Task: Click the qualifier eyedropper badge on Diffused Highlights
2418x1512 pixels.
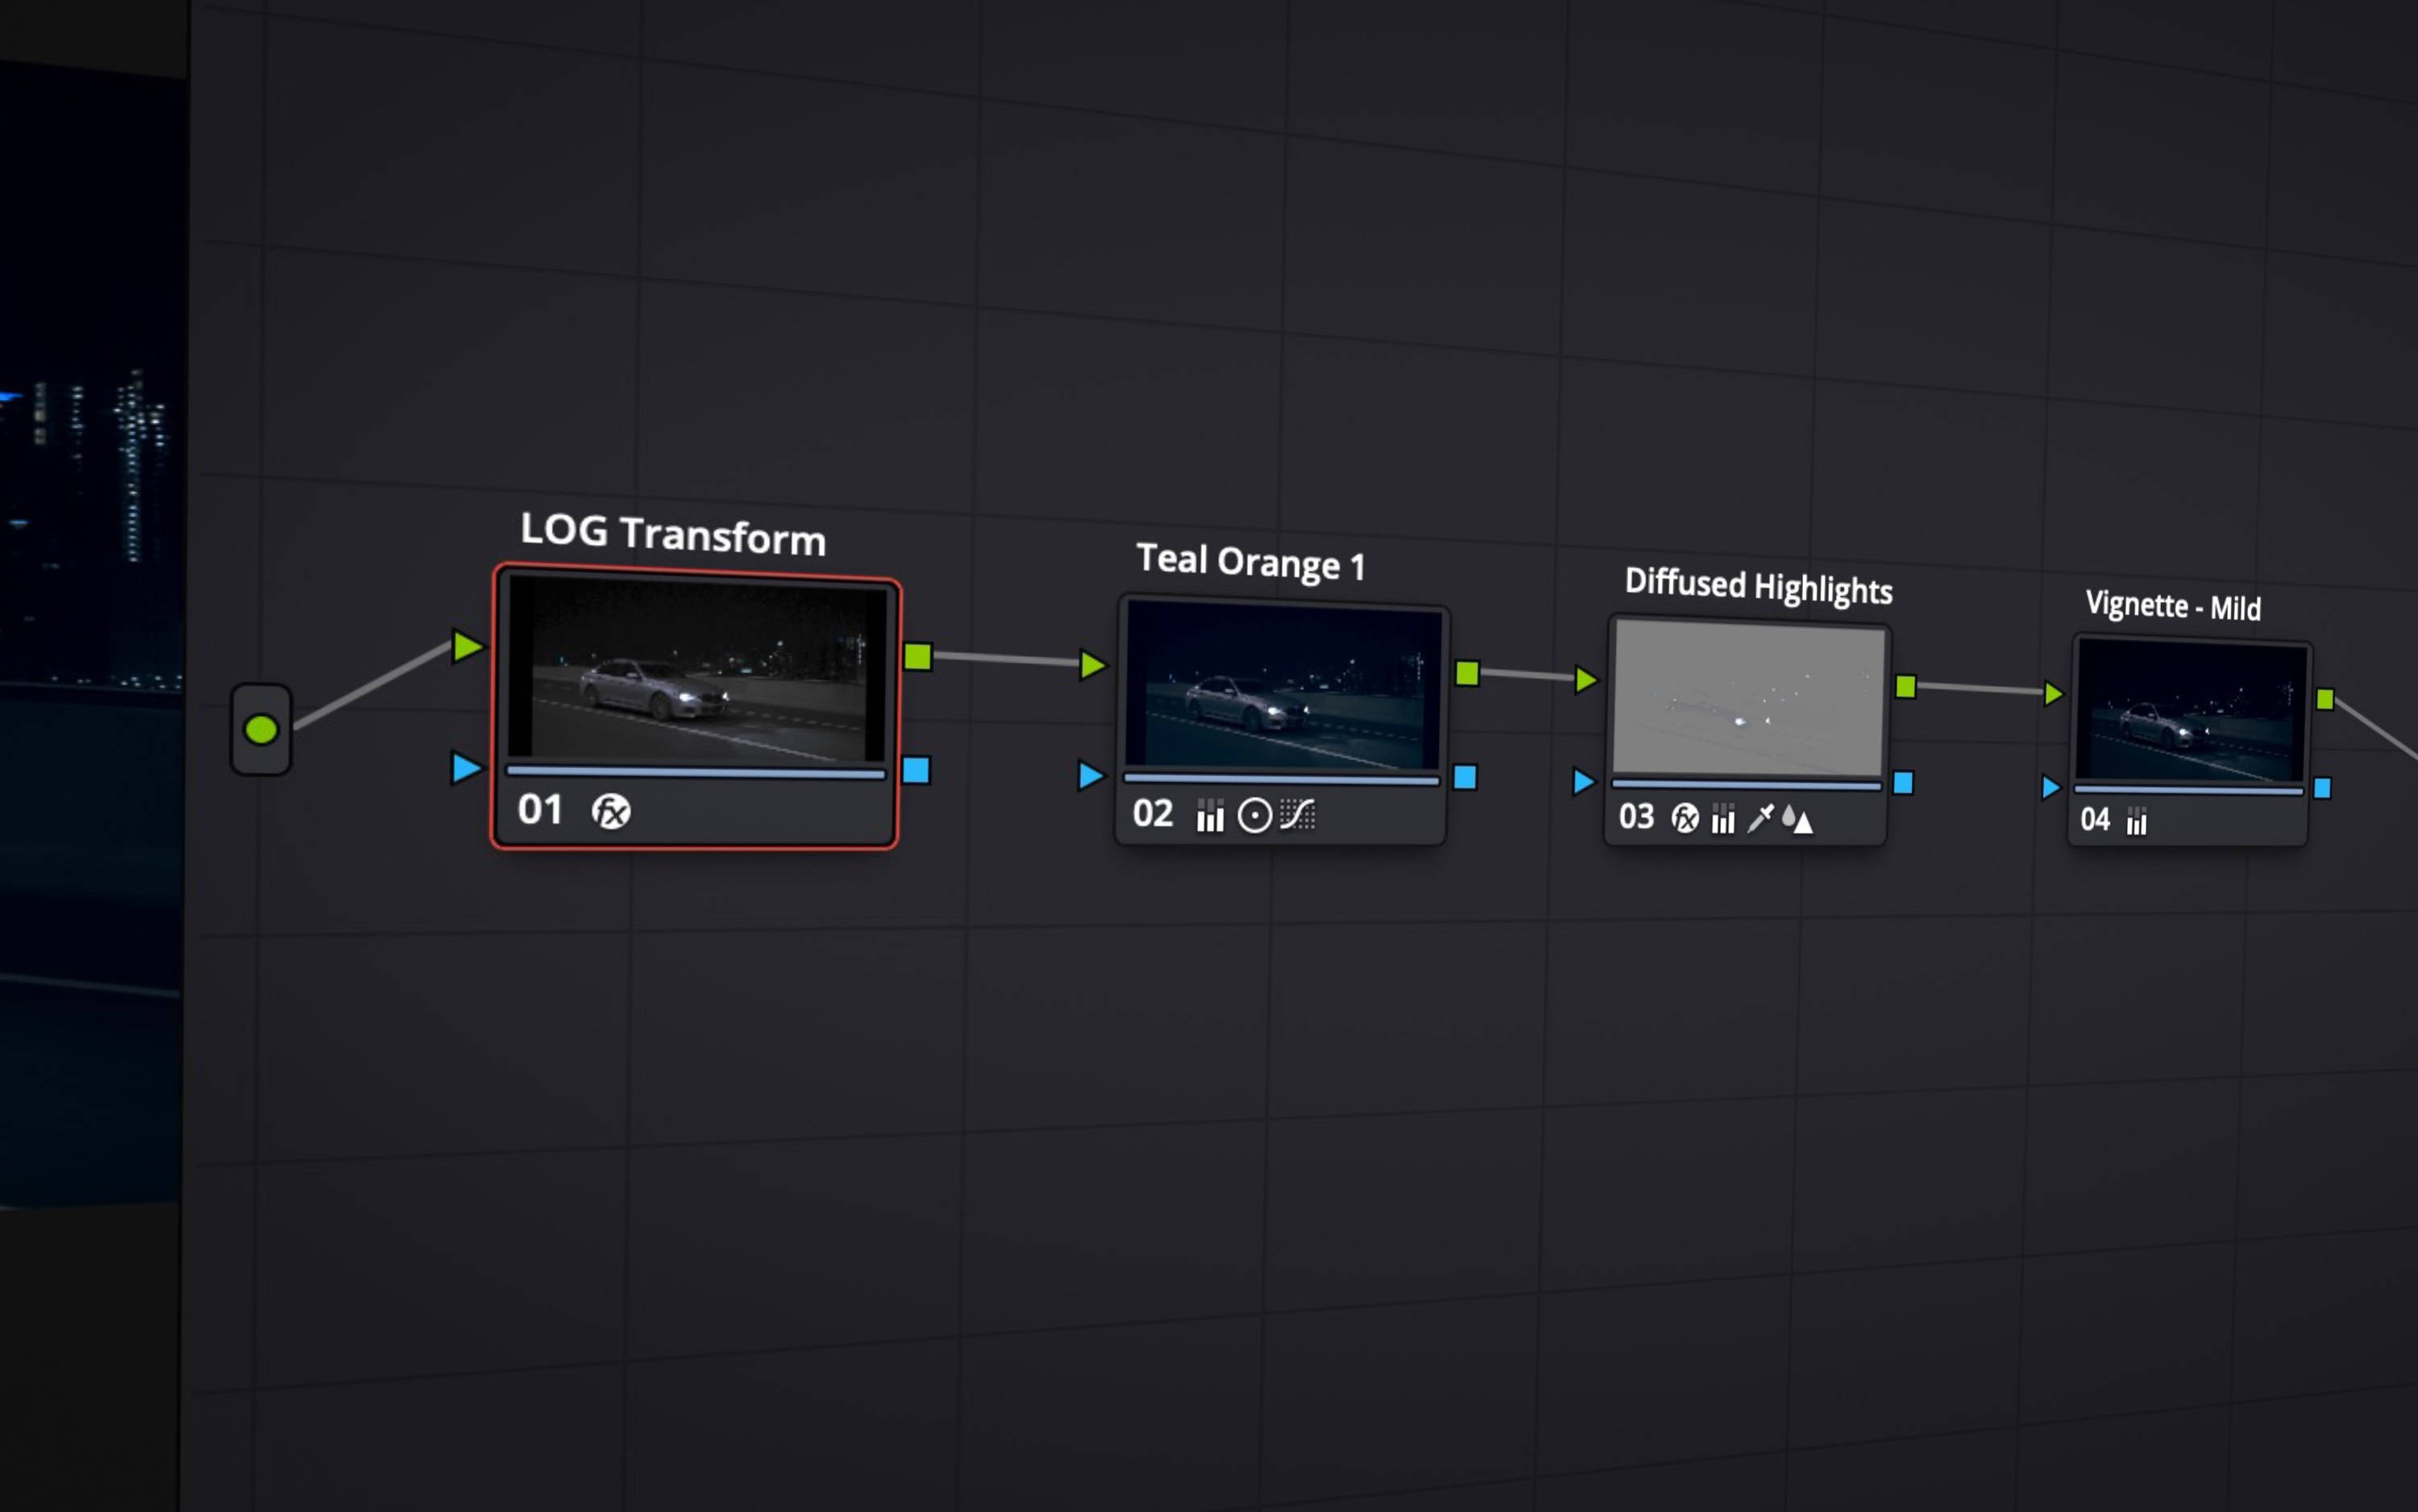Action: (x=1760, y=818)
